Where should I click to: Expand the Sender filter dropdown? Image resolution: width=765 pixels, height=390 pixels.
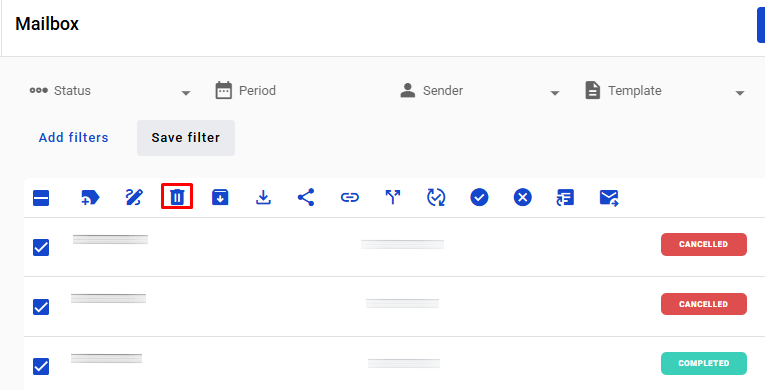480,91
